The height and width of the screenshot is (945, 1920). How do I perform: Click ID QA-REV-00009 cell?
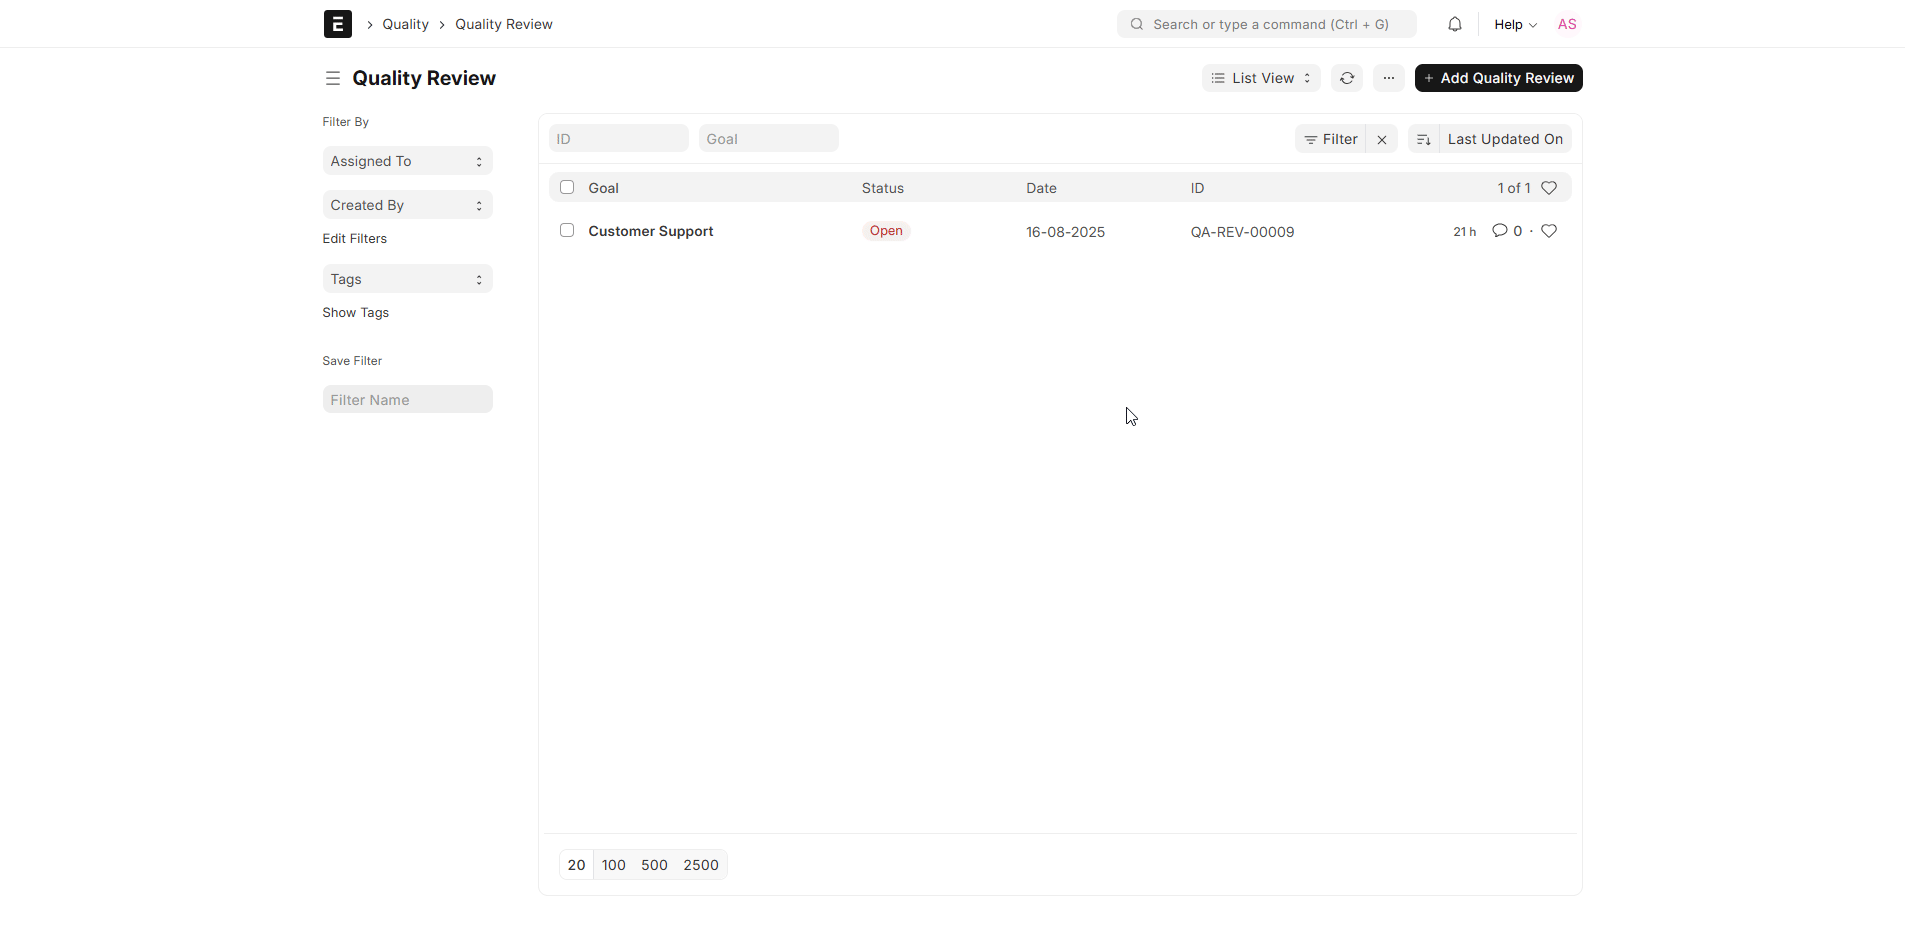click(1242, 232)
